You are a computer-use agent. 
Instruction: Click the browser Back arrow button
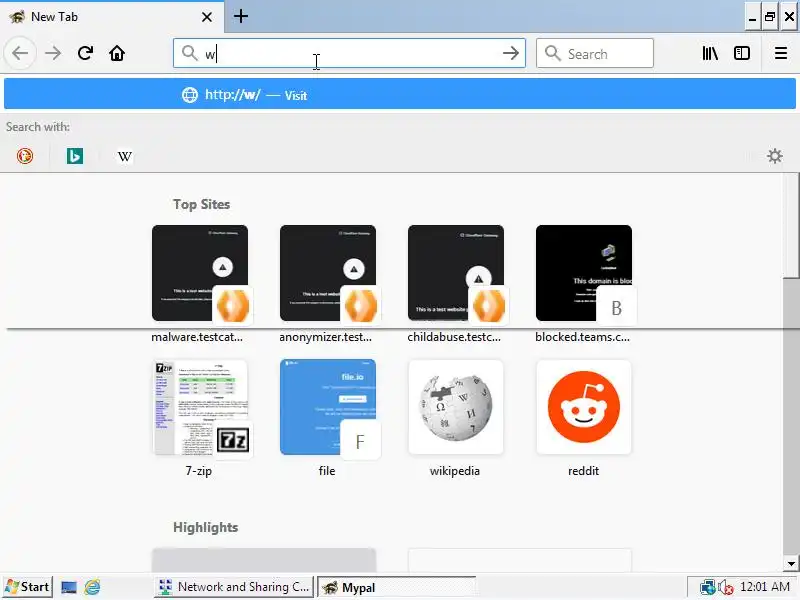pos(20,53)
